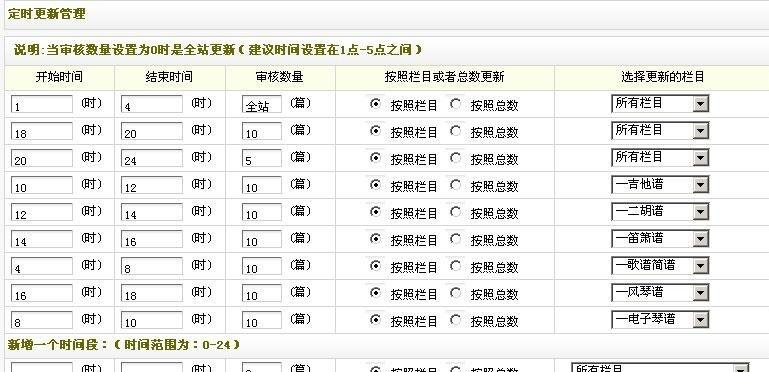
Task: Choose 按照栏目 radio in the 20 to 24 row
Action: click(375, 157)
